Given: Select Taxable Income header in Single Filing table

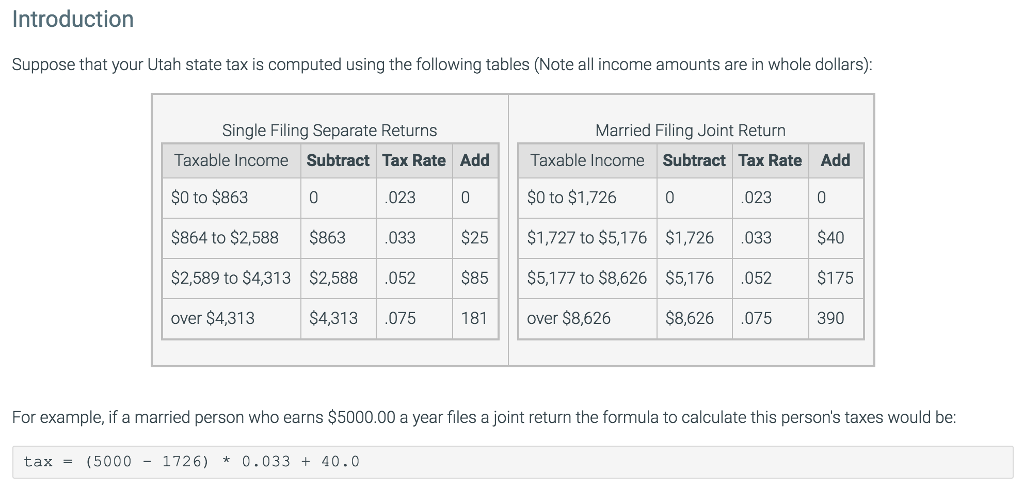Looking at the screenshot, I should [231, 160].
